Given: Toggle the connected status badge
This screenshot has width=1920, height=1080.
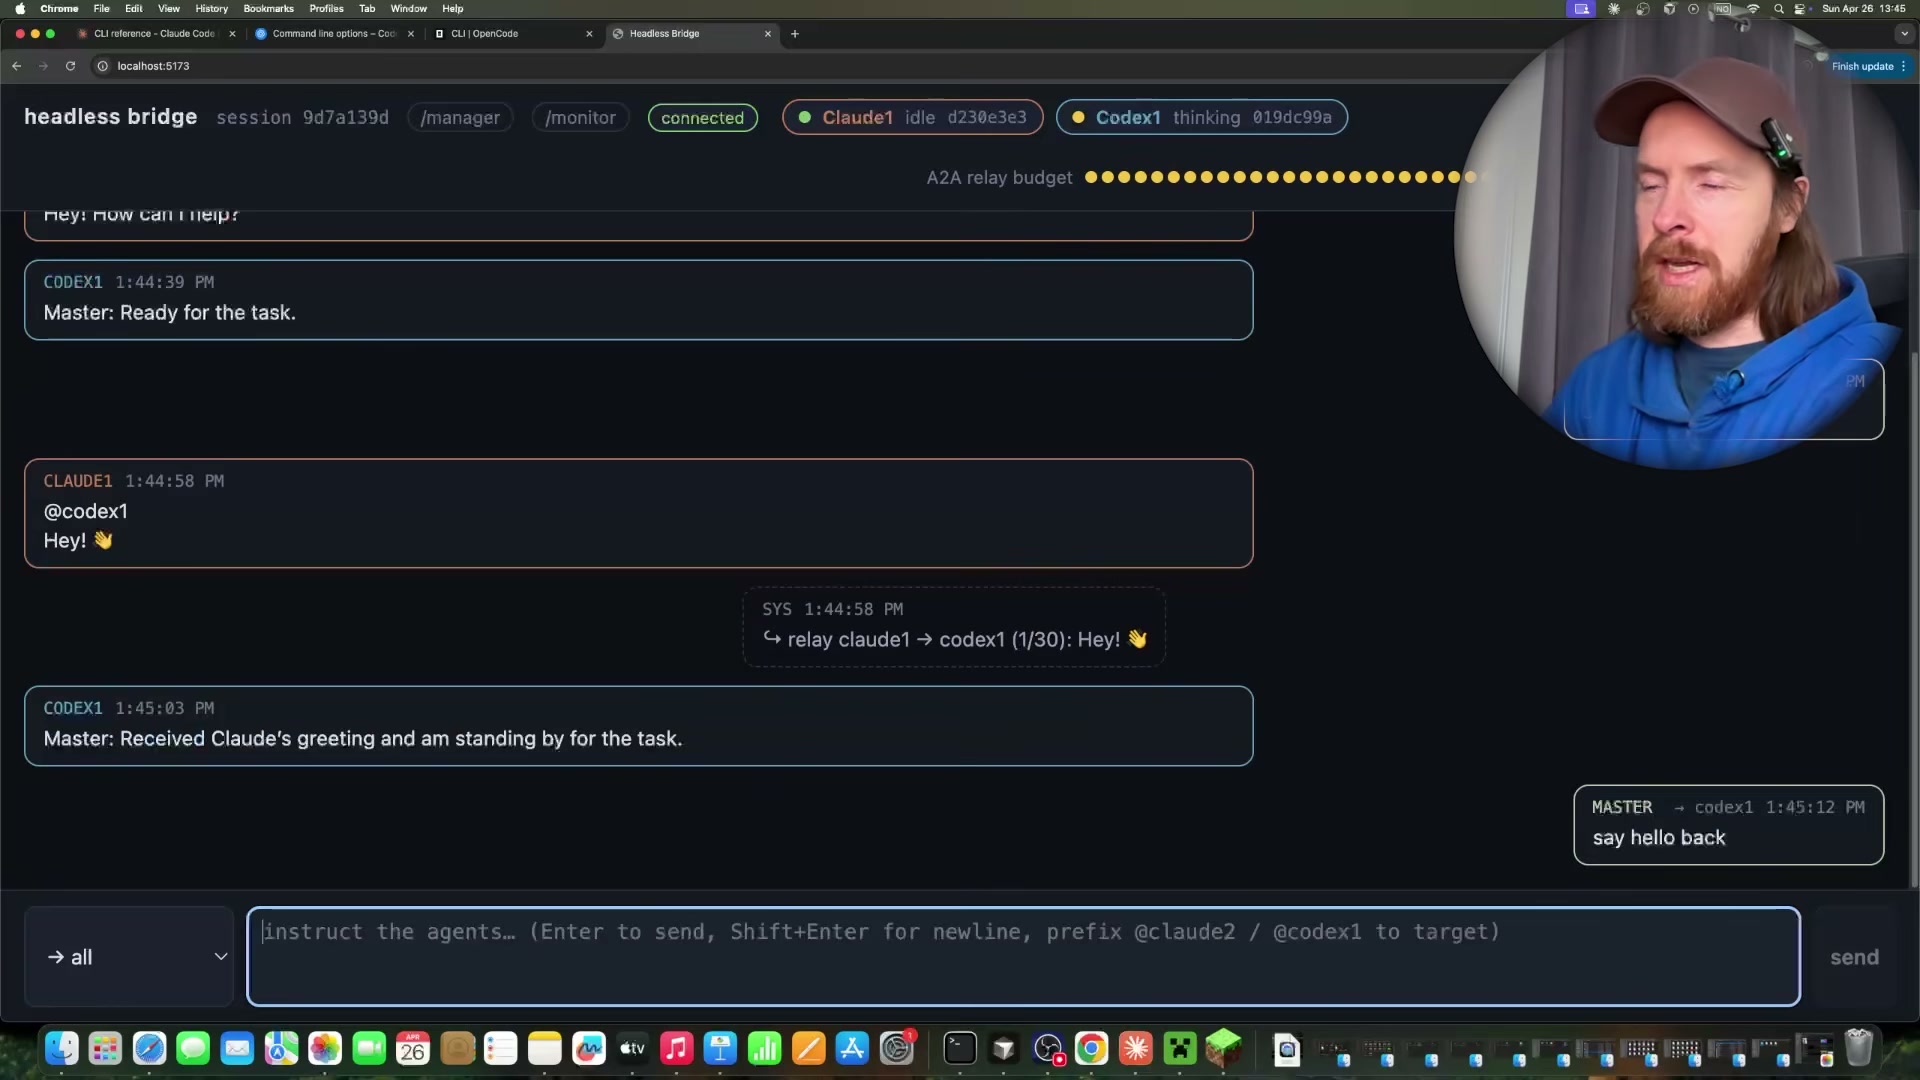Looking at the screenshot, I should [x=702, y=117].
